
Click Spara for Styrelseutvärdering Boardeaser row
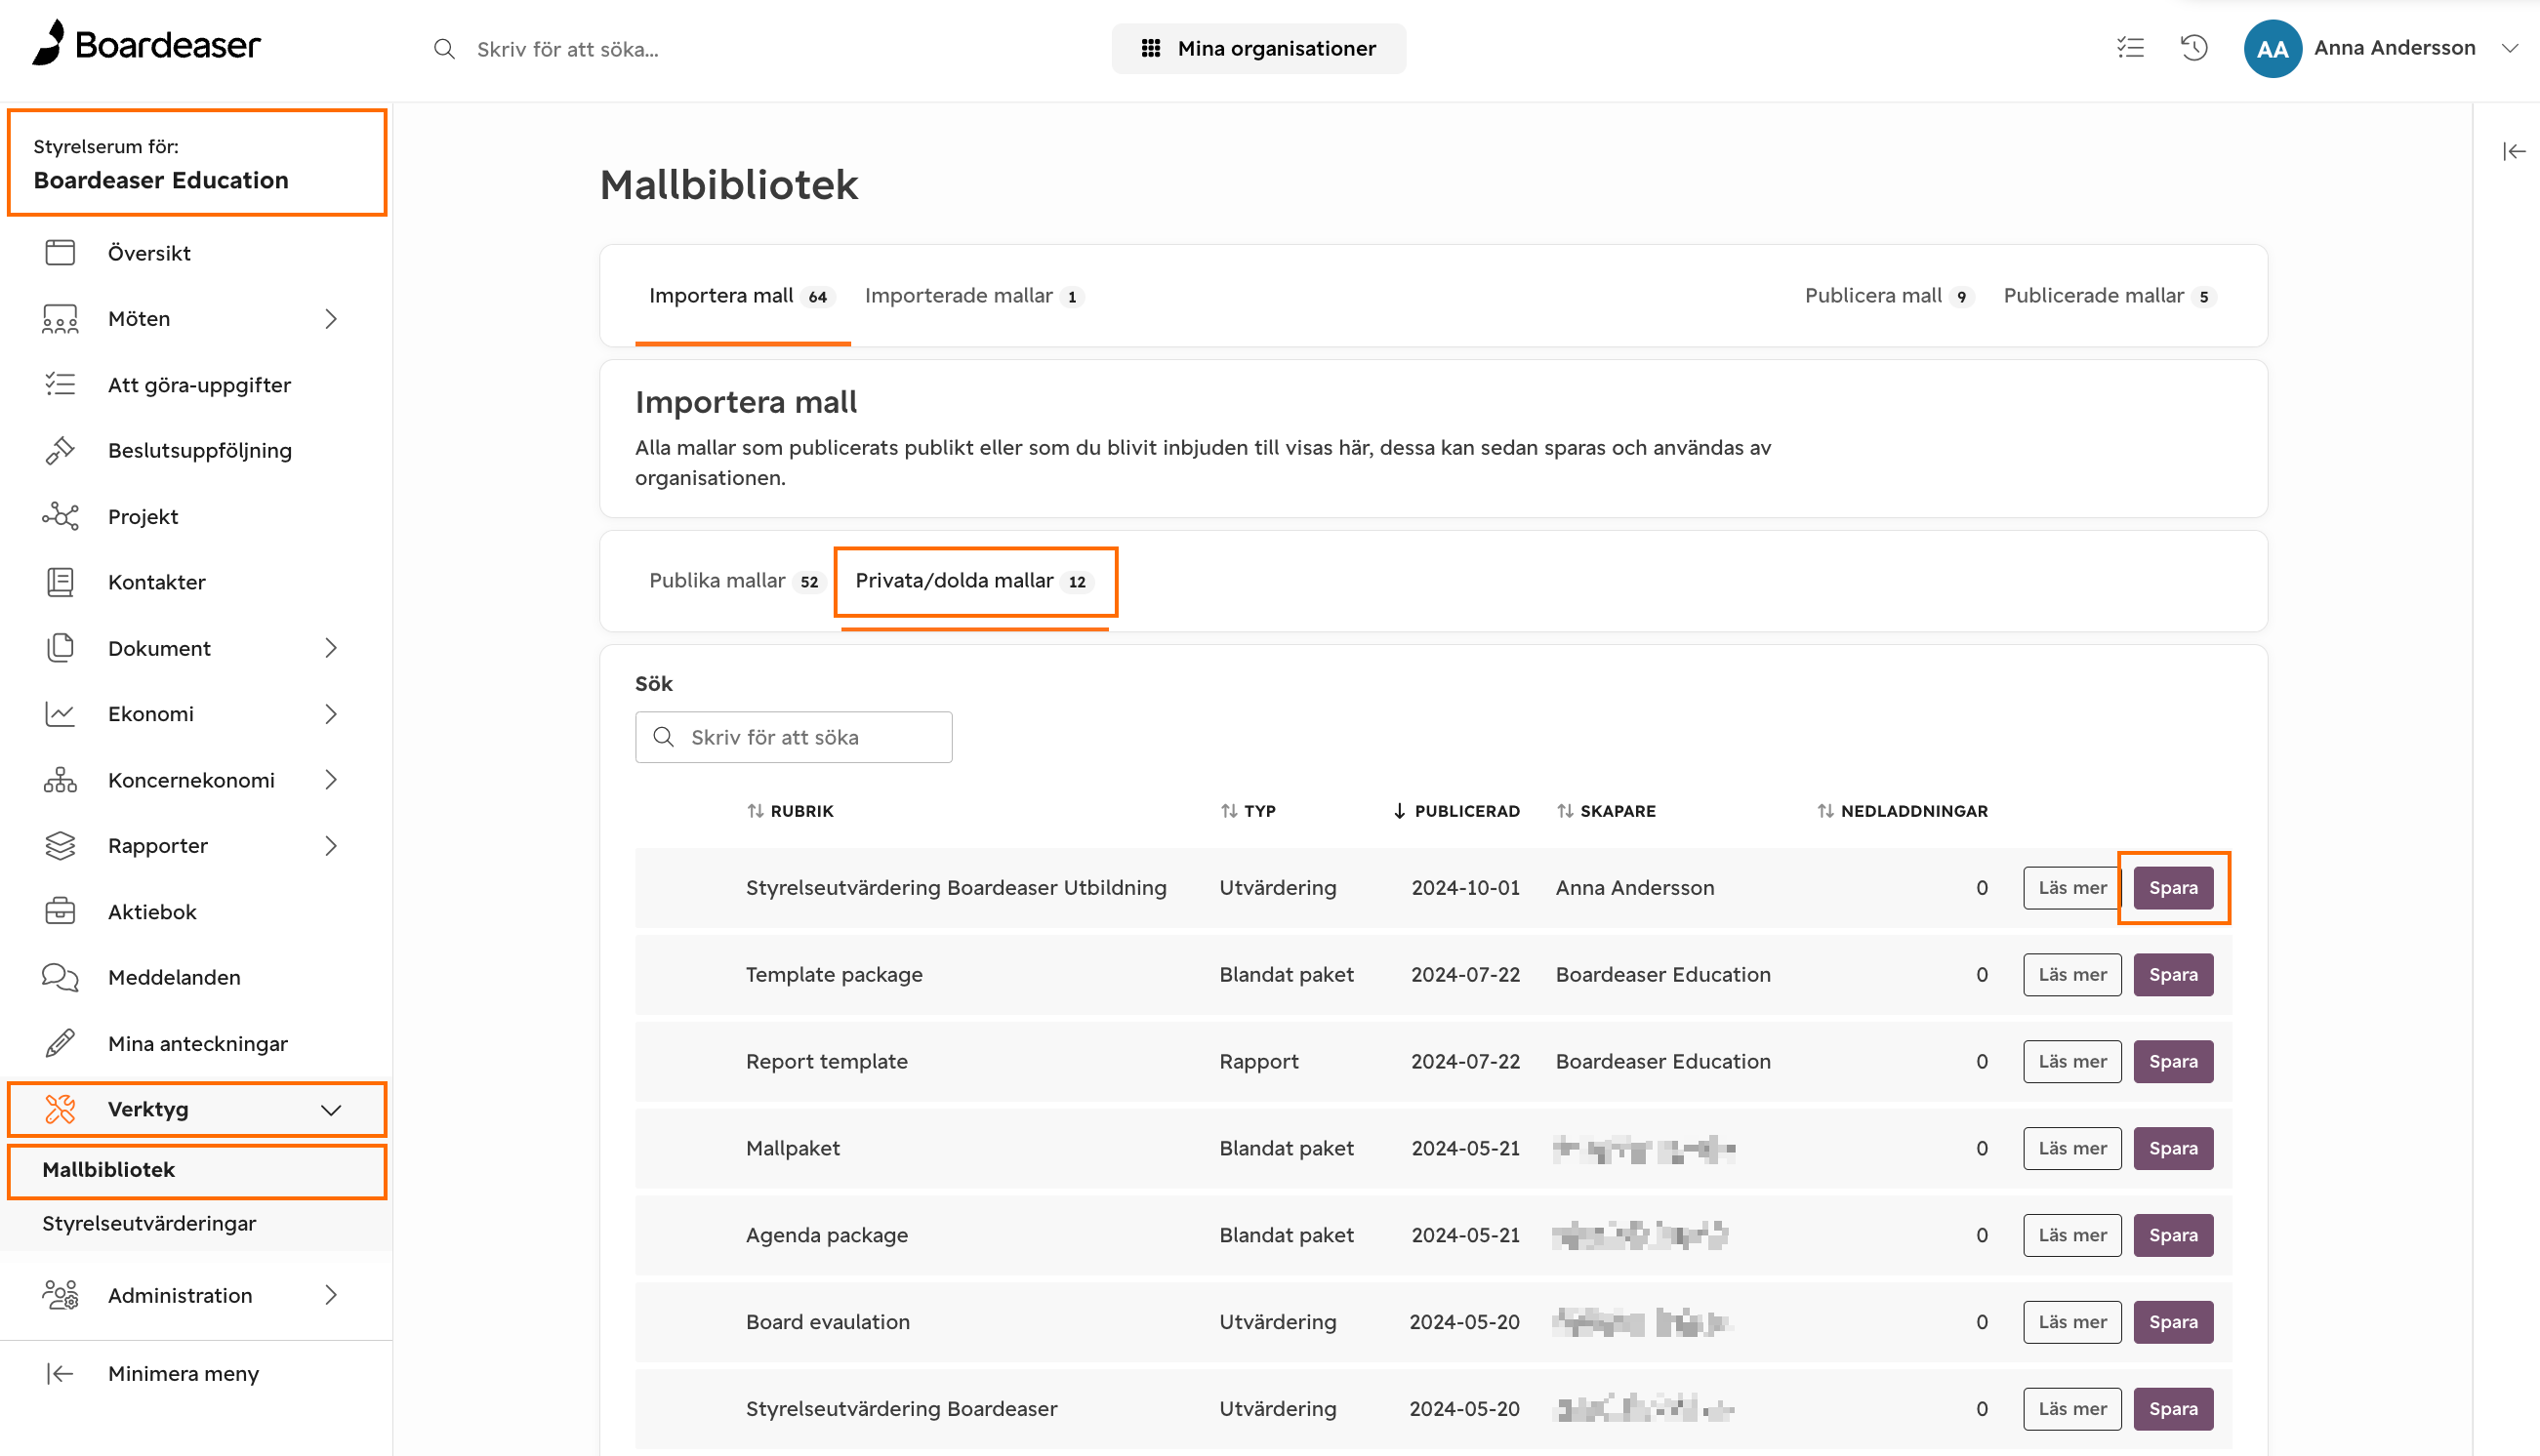[2173, 1410]
